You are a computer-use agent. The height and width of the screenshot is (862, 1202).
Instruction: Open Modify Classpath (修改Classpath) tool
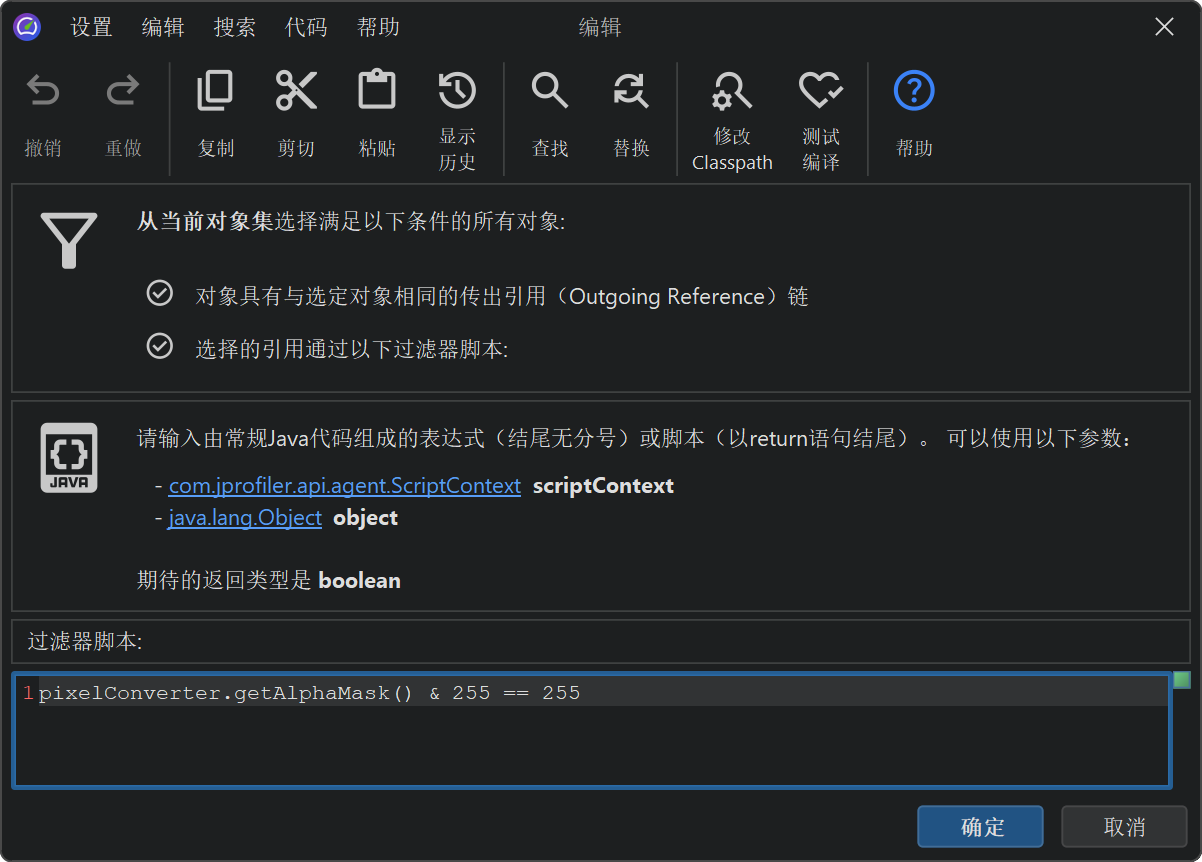pyautogui.click(x=732, y=92)
